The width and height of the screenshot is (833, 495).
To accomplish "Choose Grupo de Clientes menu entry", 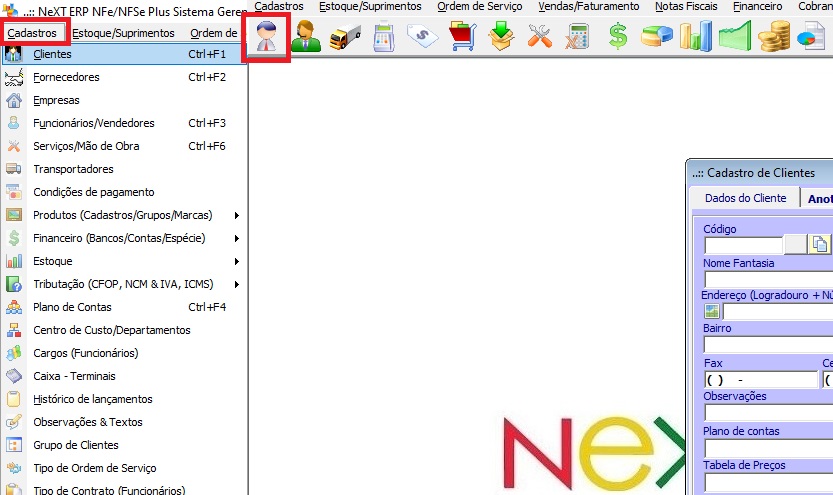I will pyautogui.click(x=125, y=445).
